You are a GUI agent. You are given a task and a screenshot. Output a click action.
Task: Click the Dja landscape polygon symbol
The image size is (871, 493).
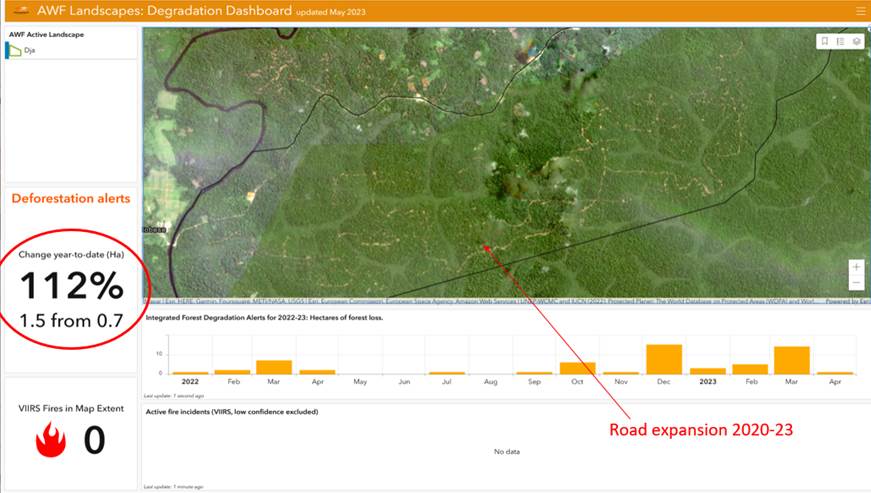click(x=14, y=51)
